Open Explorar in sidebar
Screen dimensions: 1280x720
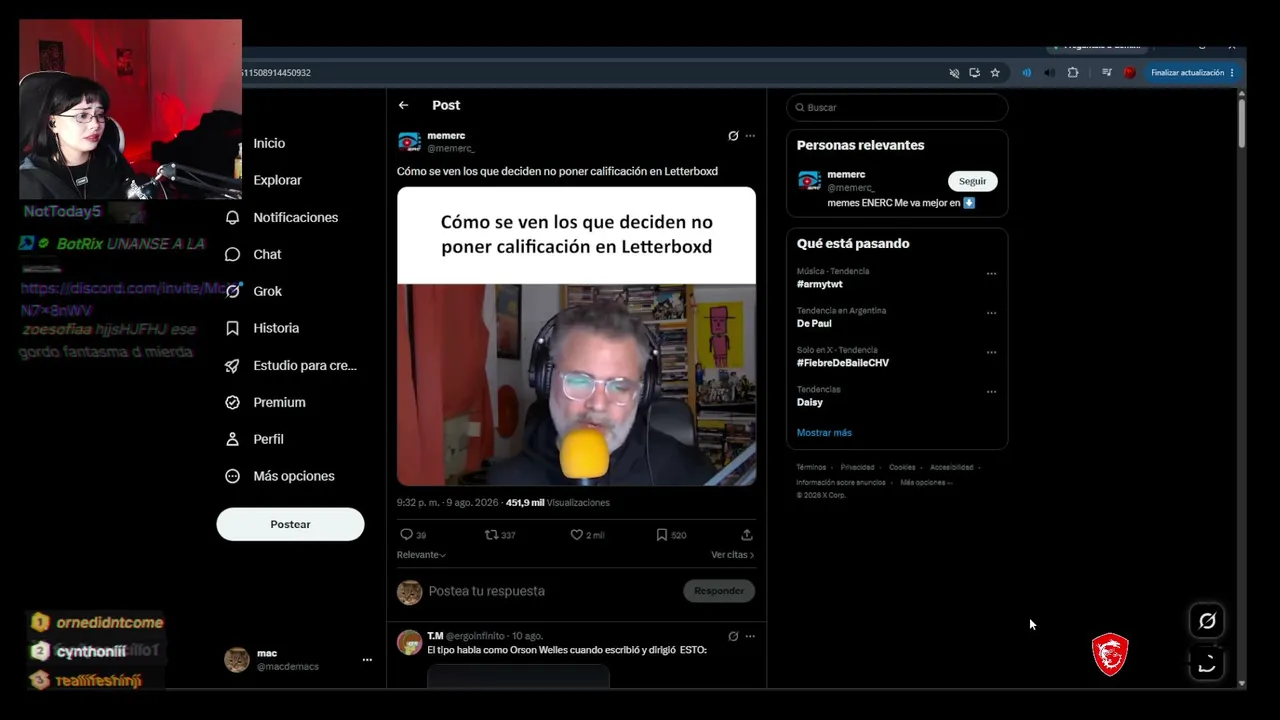click(277, 180)
